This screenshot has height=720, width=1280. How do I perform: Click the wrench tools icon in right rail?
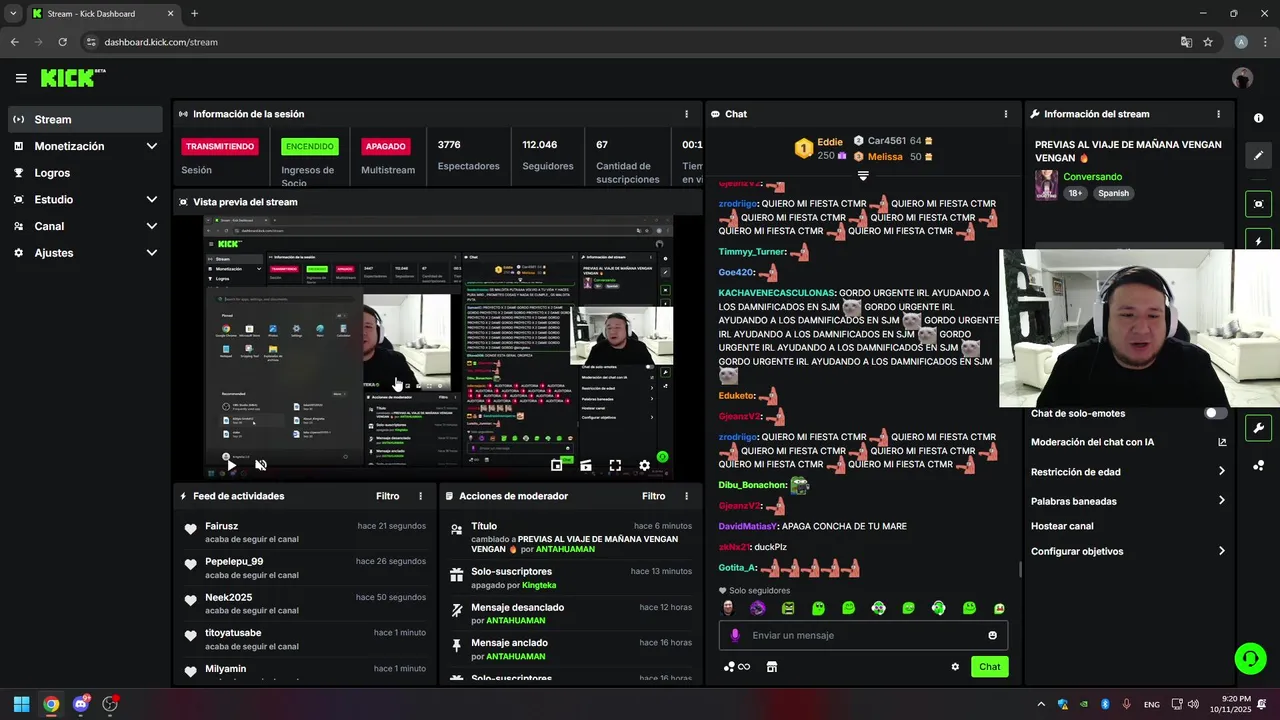tap(1258, 428)
